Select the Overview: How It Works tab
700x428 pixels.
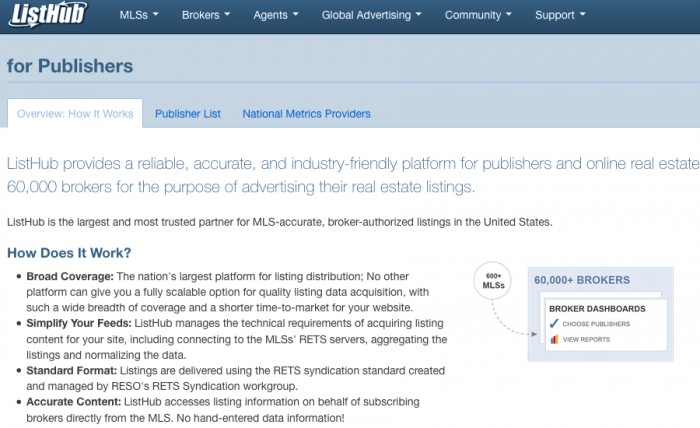click(x=75, y=114)
